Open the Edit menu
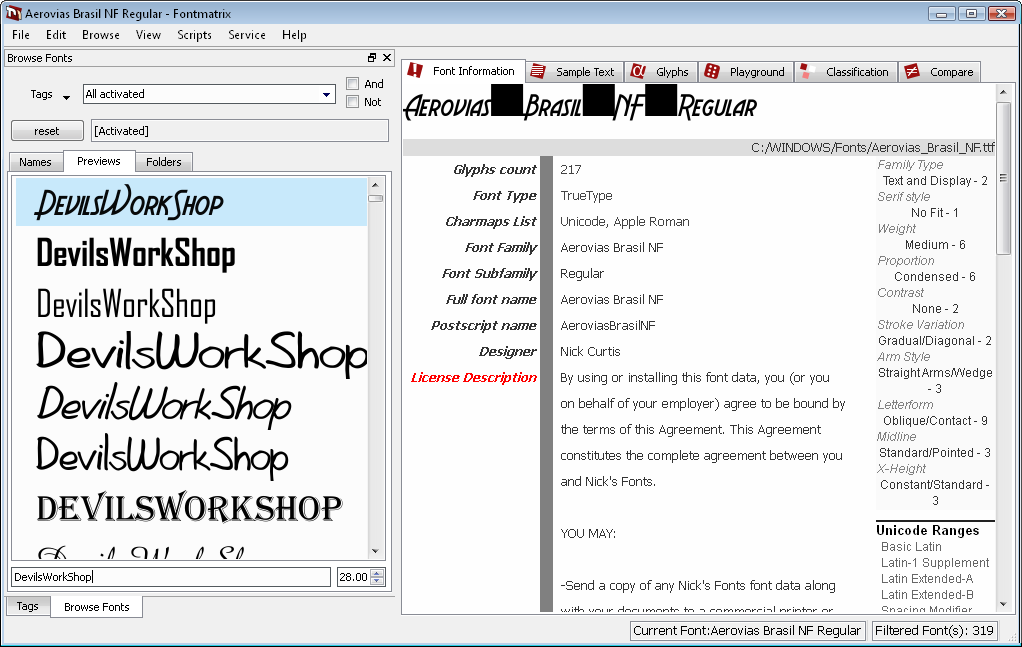The height and width of the screenshot is (647, 1022). point(56,35)
